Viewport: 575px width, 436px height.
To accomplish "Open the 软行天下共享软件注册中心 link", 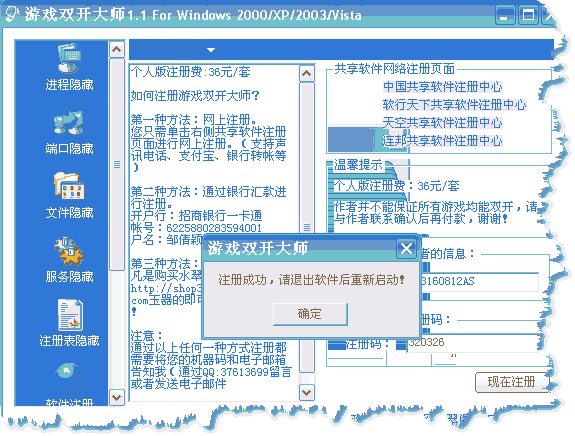I will [454, 105].
